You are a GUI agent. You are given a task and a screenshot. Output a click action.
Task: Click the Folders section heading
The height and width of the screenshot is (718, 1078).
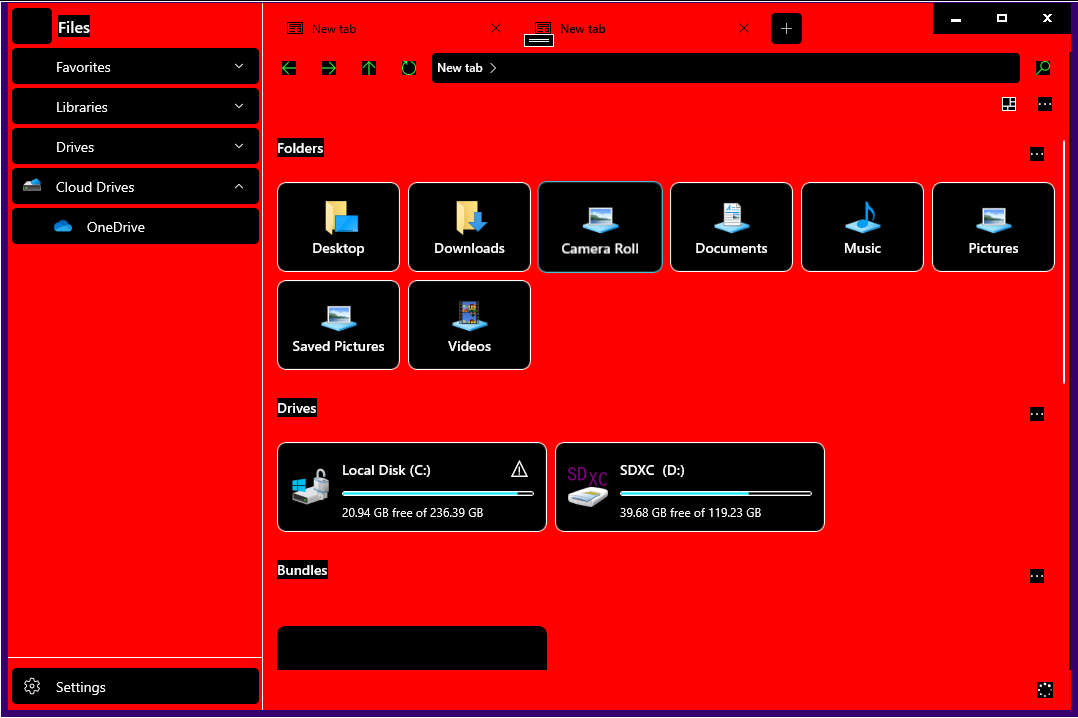pyautogui.click(x=300, y=148)
